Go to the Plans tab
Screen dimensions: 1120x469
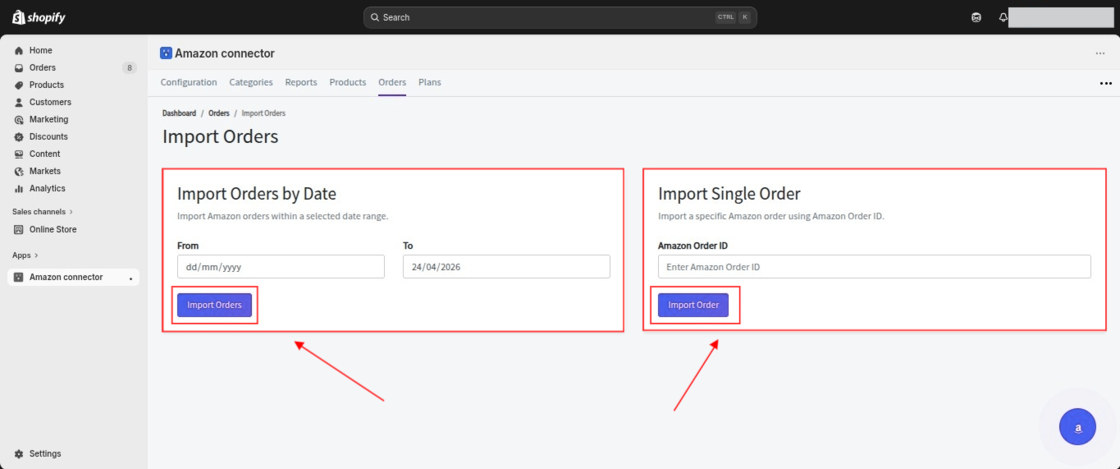click(430, 83)
